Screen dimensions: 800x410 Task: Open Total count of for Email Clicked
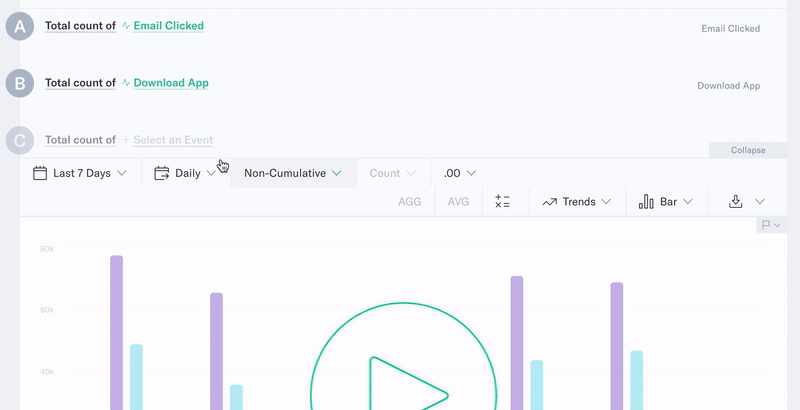[80, 26]
